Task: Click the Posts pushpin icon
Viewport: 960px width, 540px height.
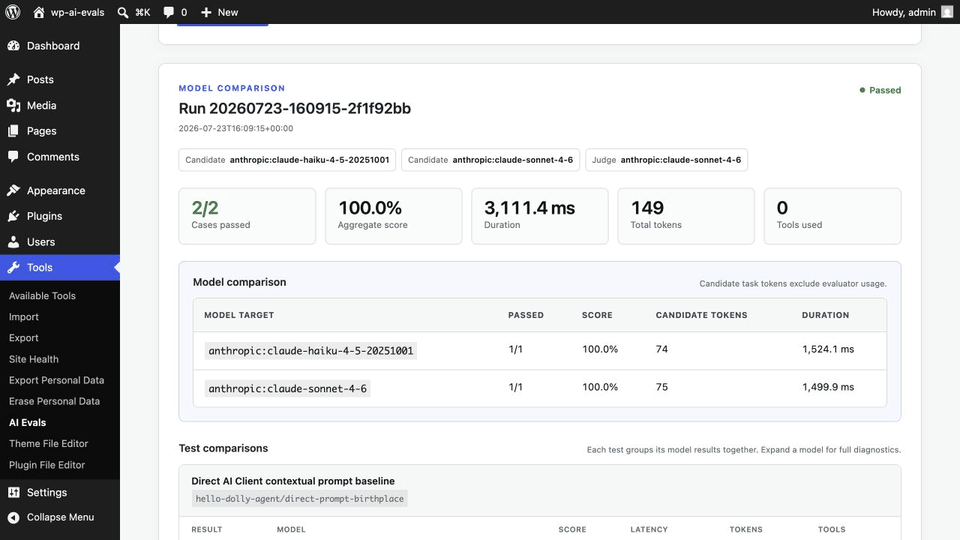Action: (x=13, y=80)
